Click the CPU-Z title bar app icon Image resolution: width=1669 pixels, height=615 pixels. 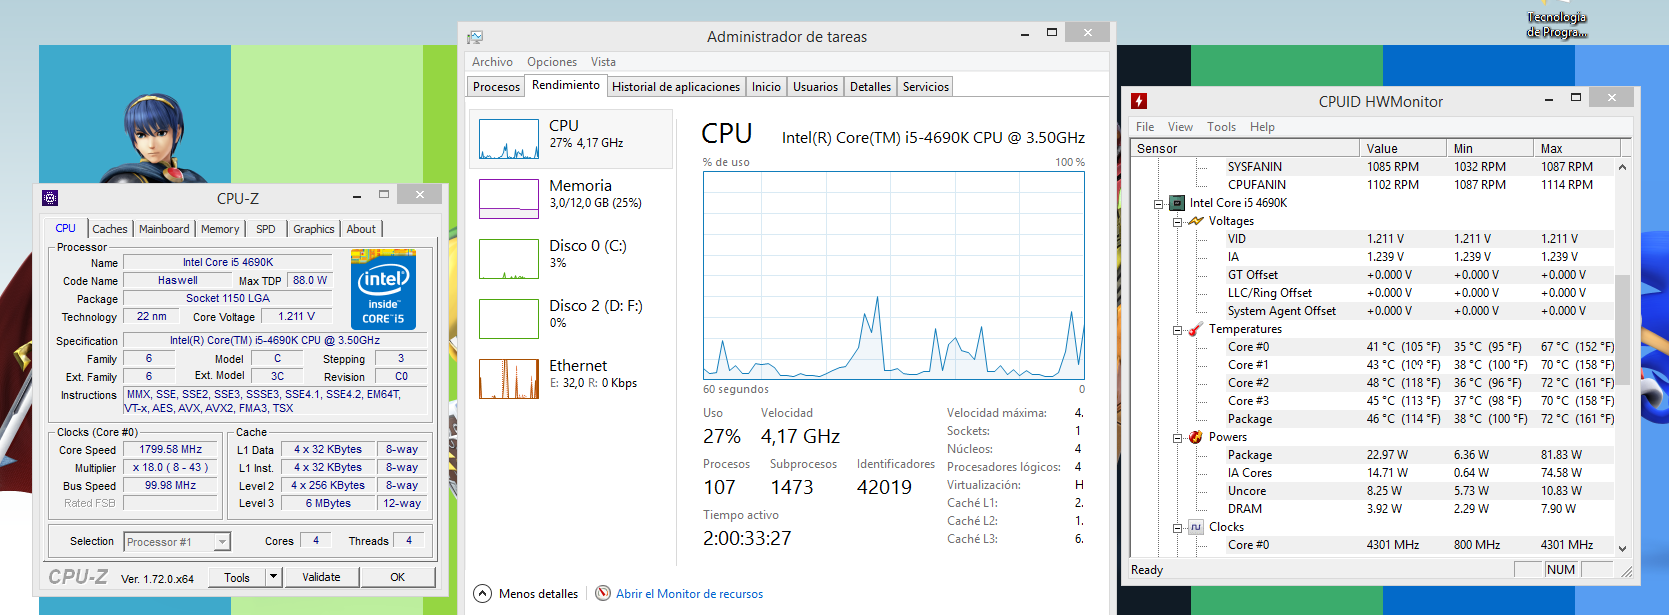coord(50,198)
